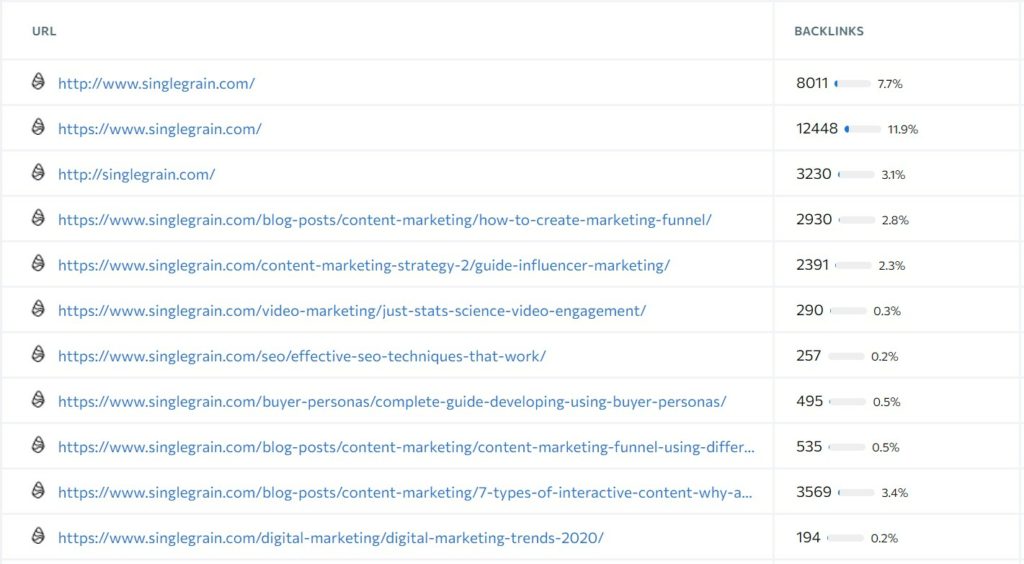This screenshot has height=564, width=1024.
Task: Open the how-to-create-marketing-funnel link
Action: 385,220
